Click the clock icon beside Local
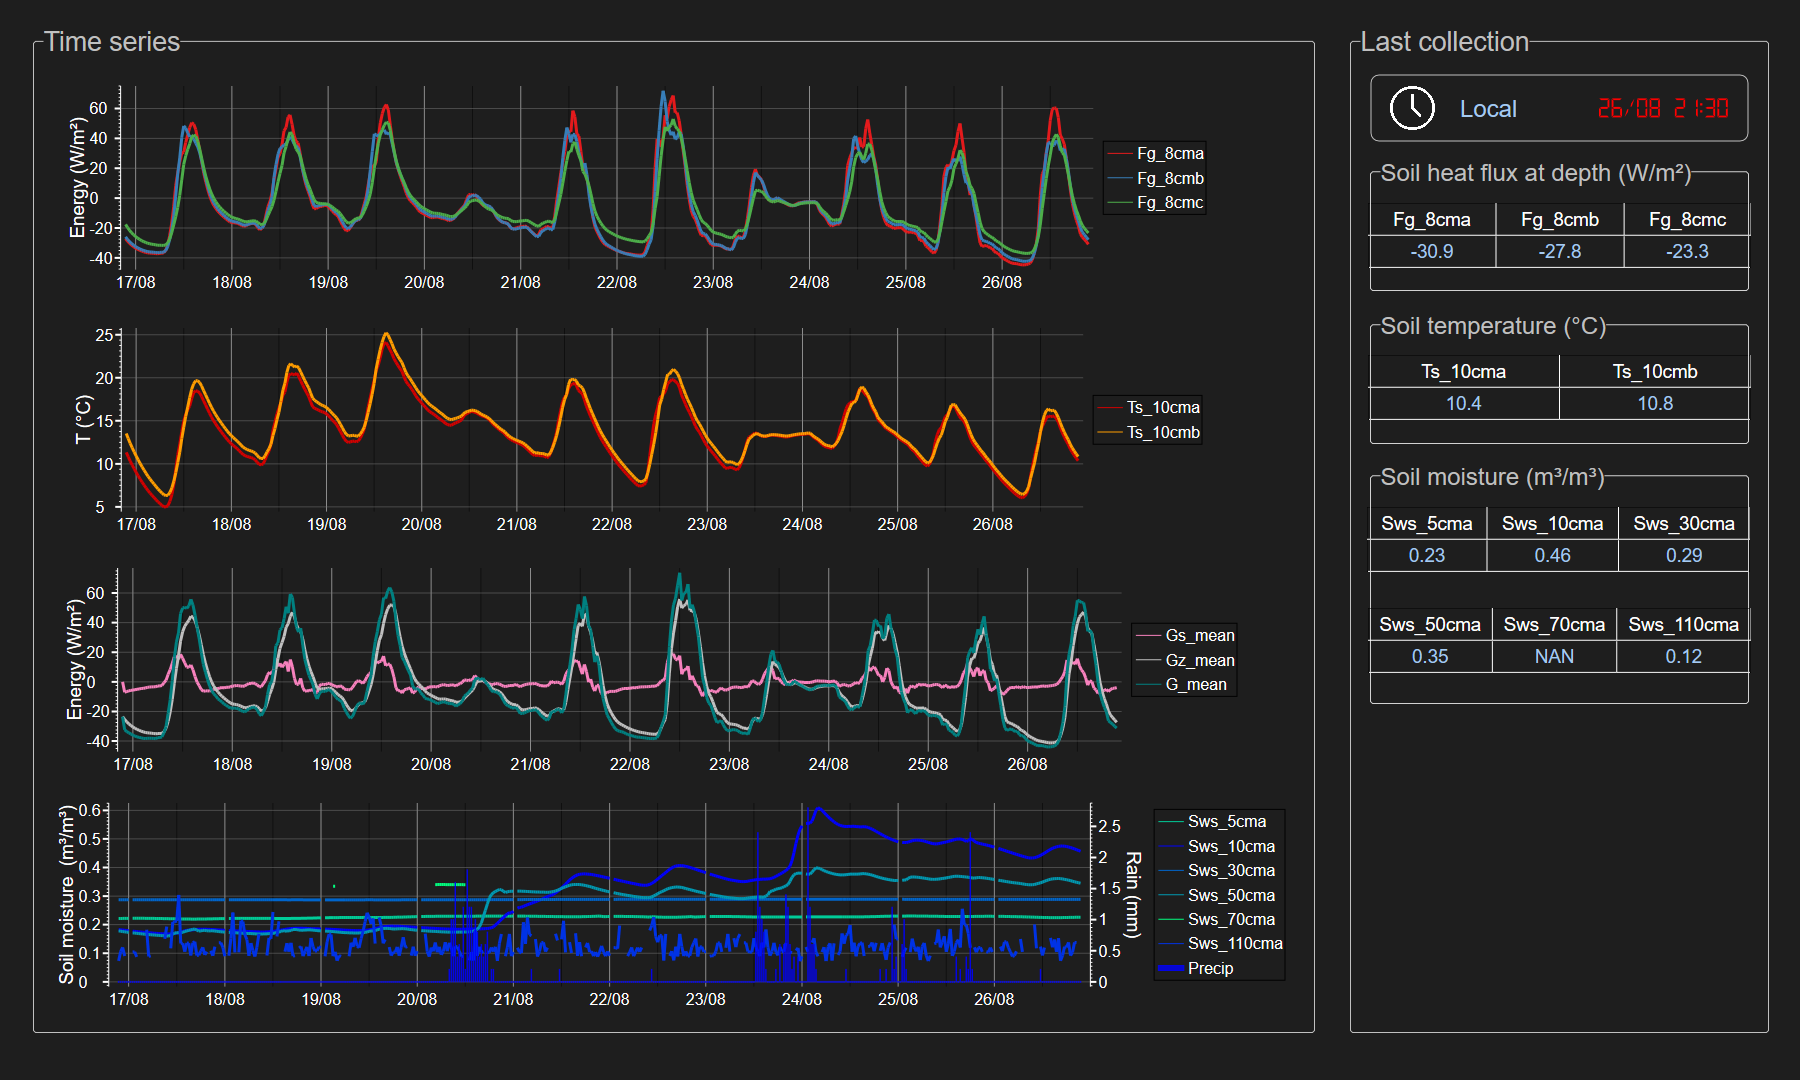Screen dimensions: 1800x1080 (1412, 108)
